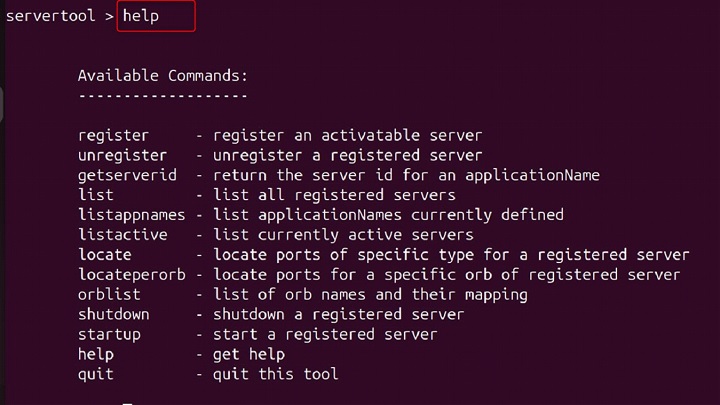Viewport: 720px width, 405px height.
Task: Select the startup command entry
Action: 109,335
